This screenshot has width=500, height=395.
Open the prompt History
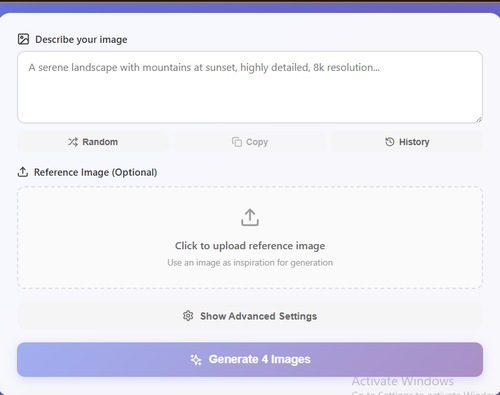point(407,142)
